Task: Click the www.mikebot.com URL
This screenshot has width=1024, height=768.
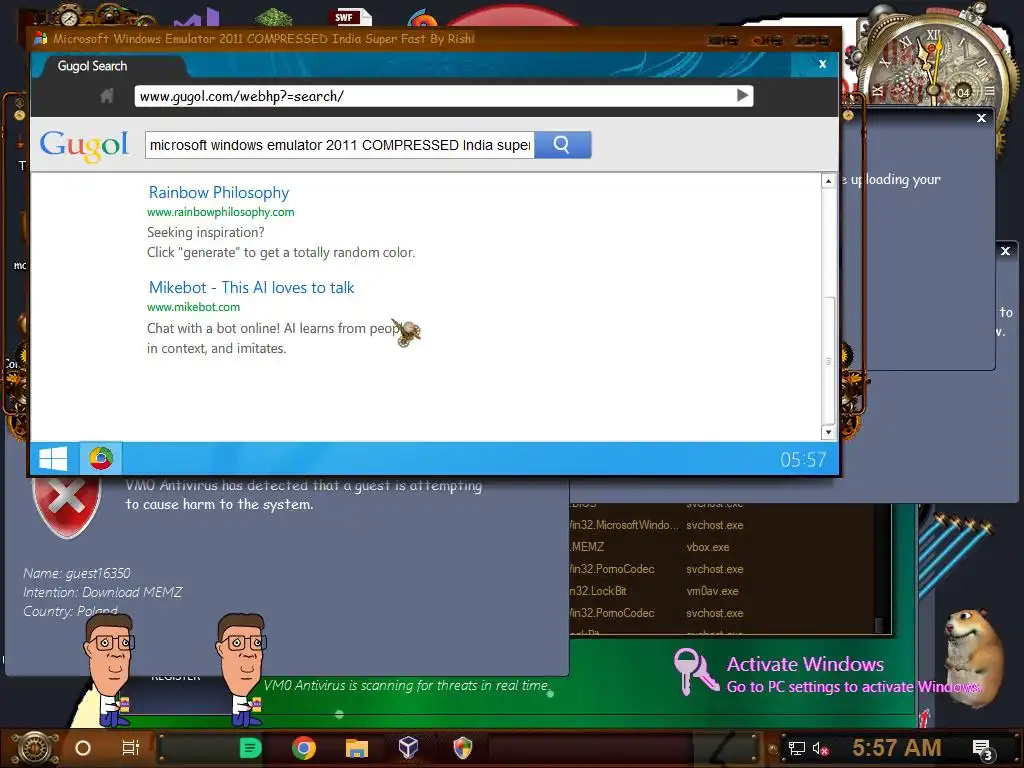Action: (x=193, y=307)
